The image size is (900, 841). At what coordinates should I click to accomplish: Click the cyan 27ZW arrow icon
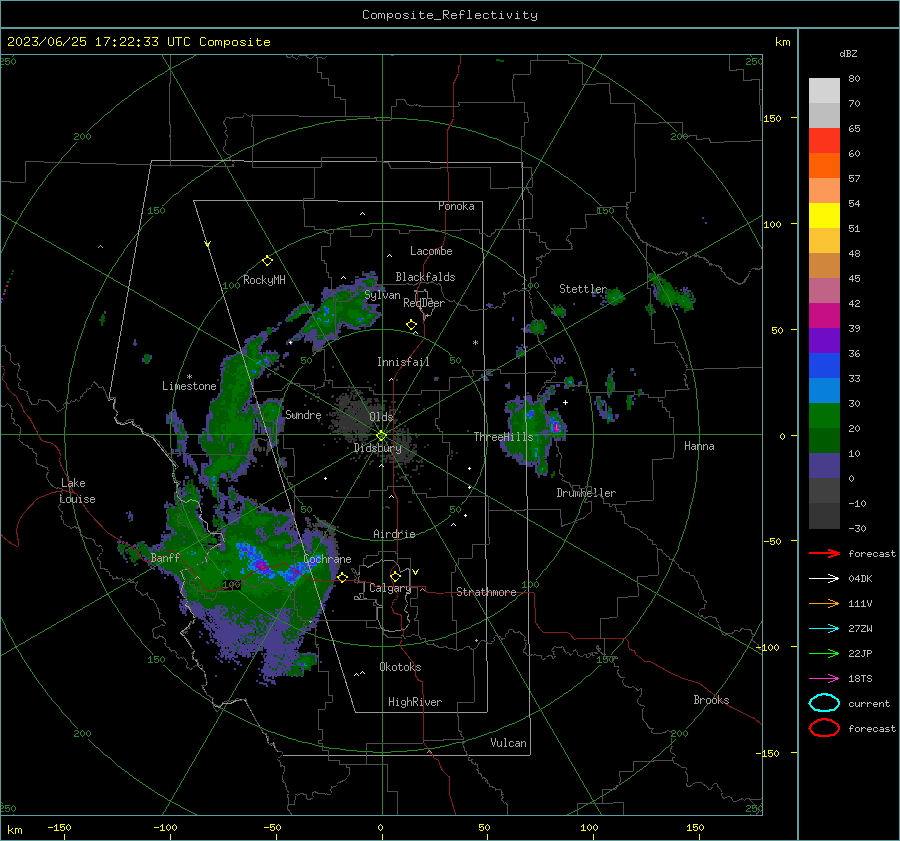pos(824,629)
